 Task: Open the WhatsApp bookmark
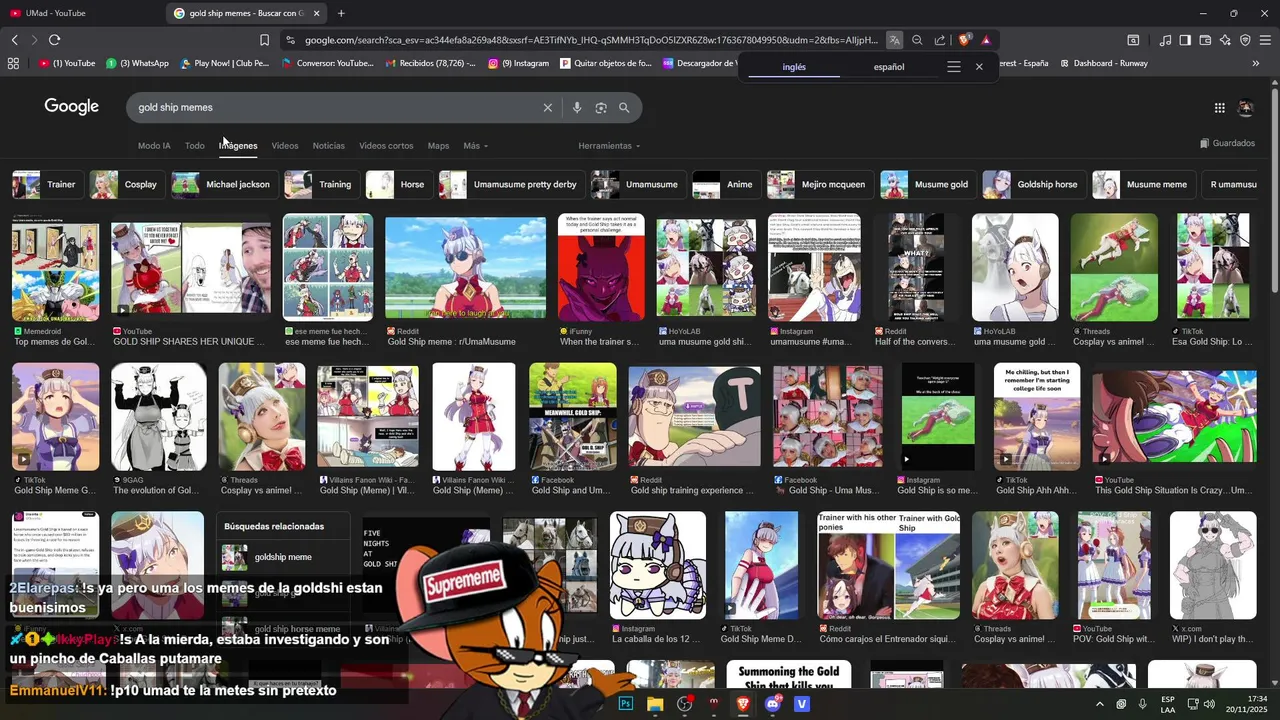coord(138,63)
